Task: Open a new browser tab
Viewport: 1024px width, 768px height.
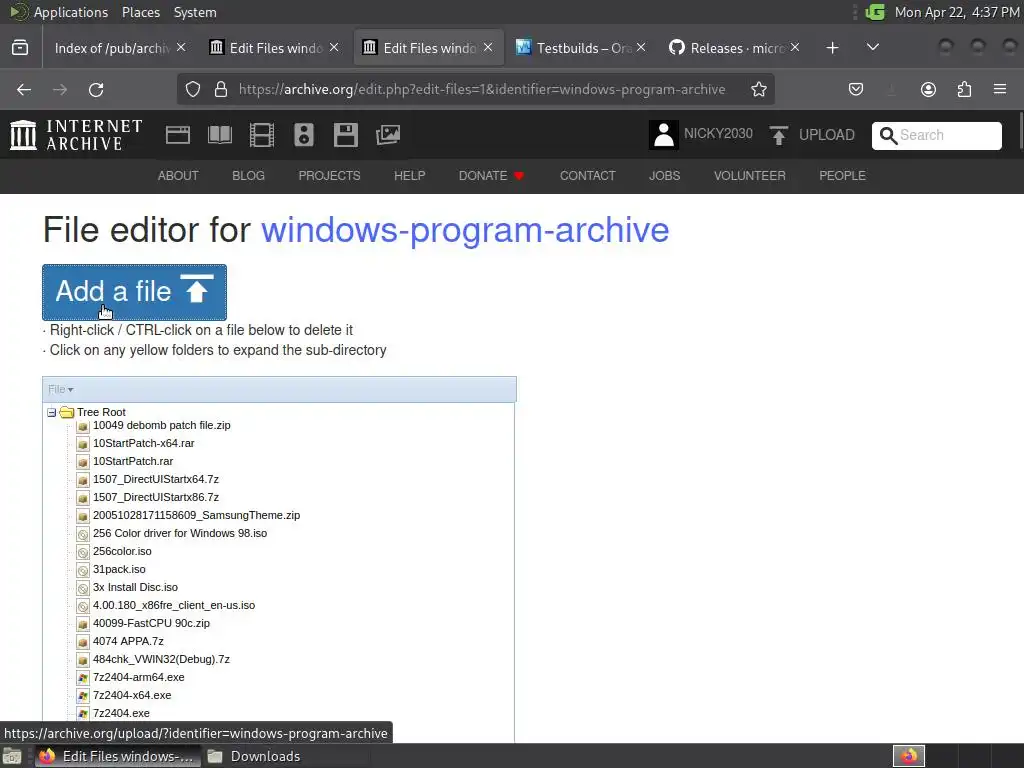Action: point(832,48)
